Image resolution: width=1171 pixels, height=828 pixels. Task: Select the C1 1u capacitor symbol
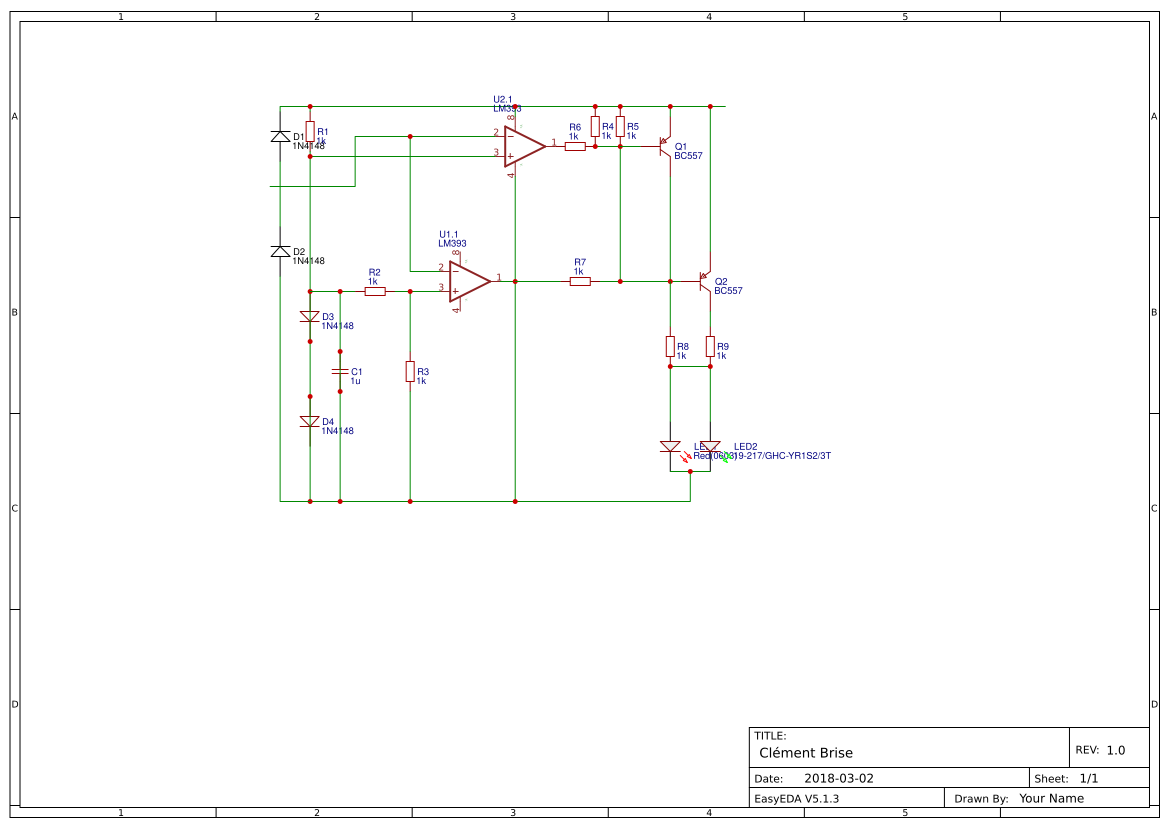340,371
